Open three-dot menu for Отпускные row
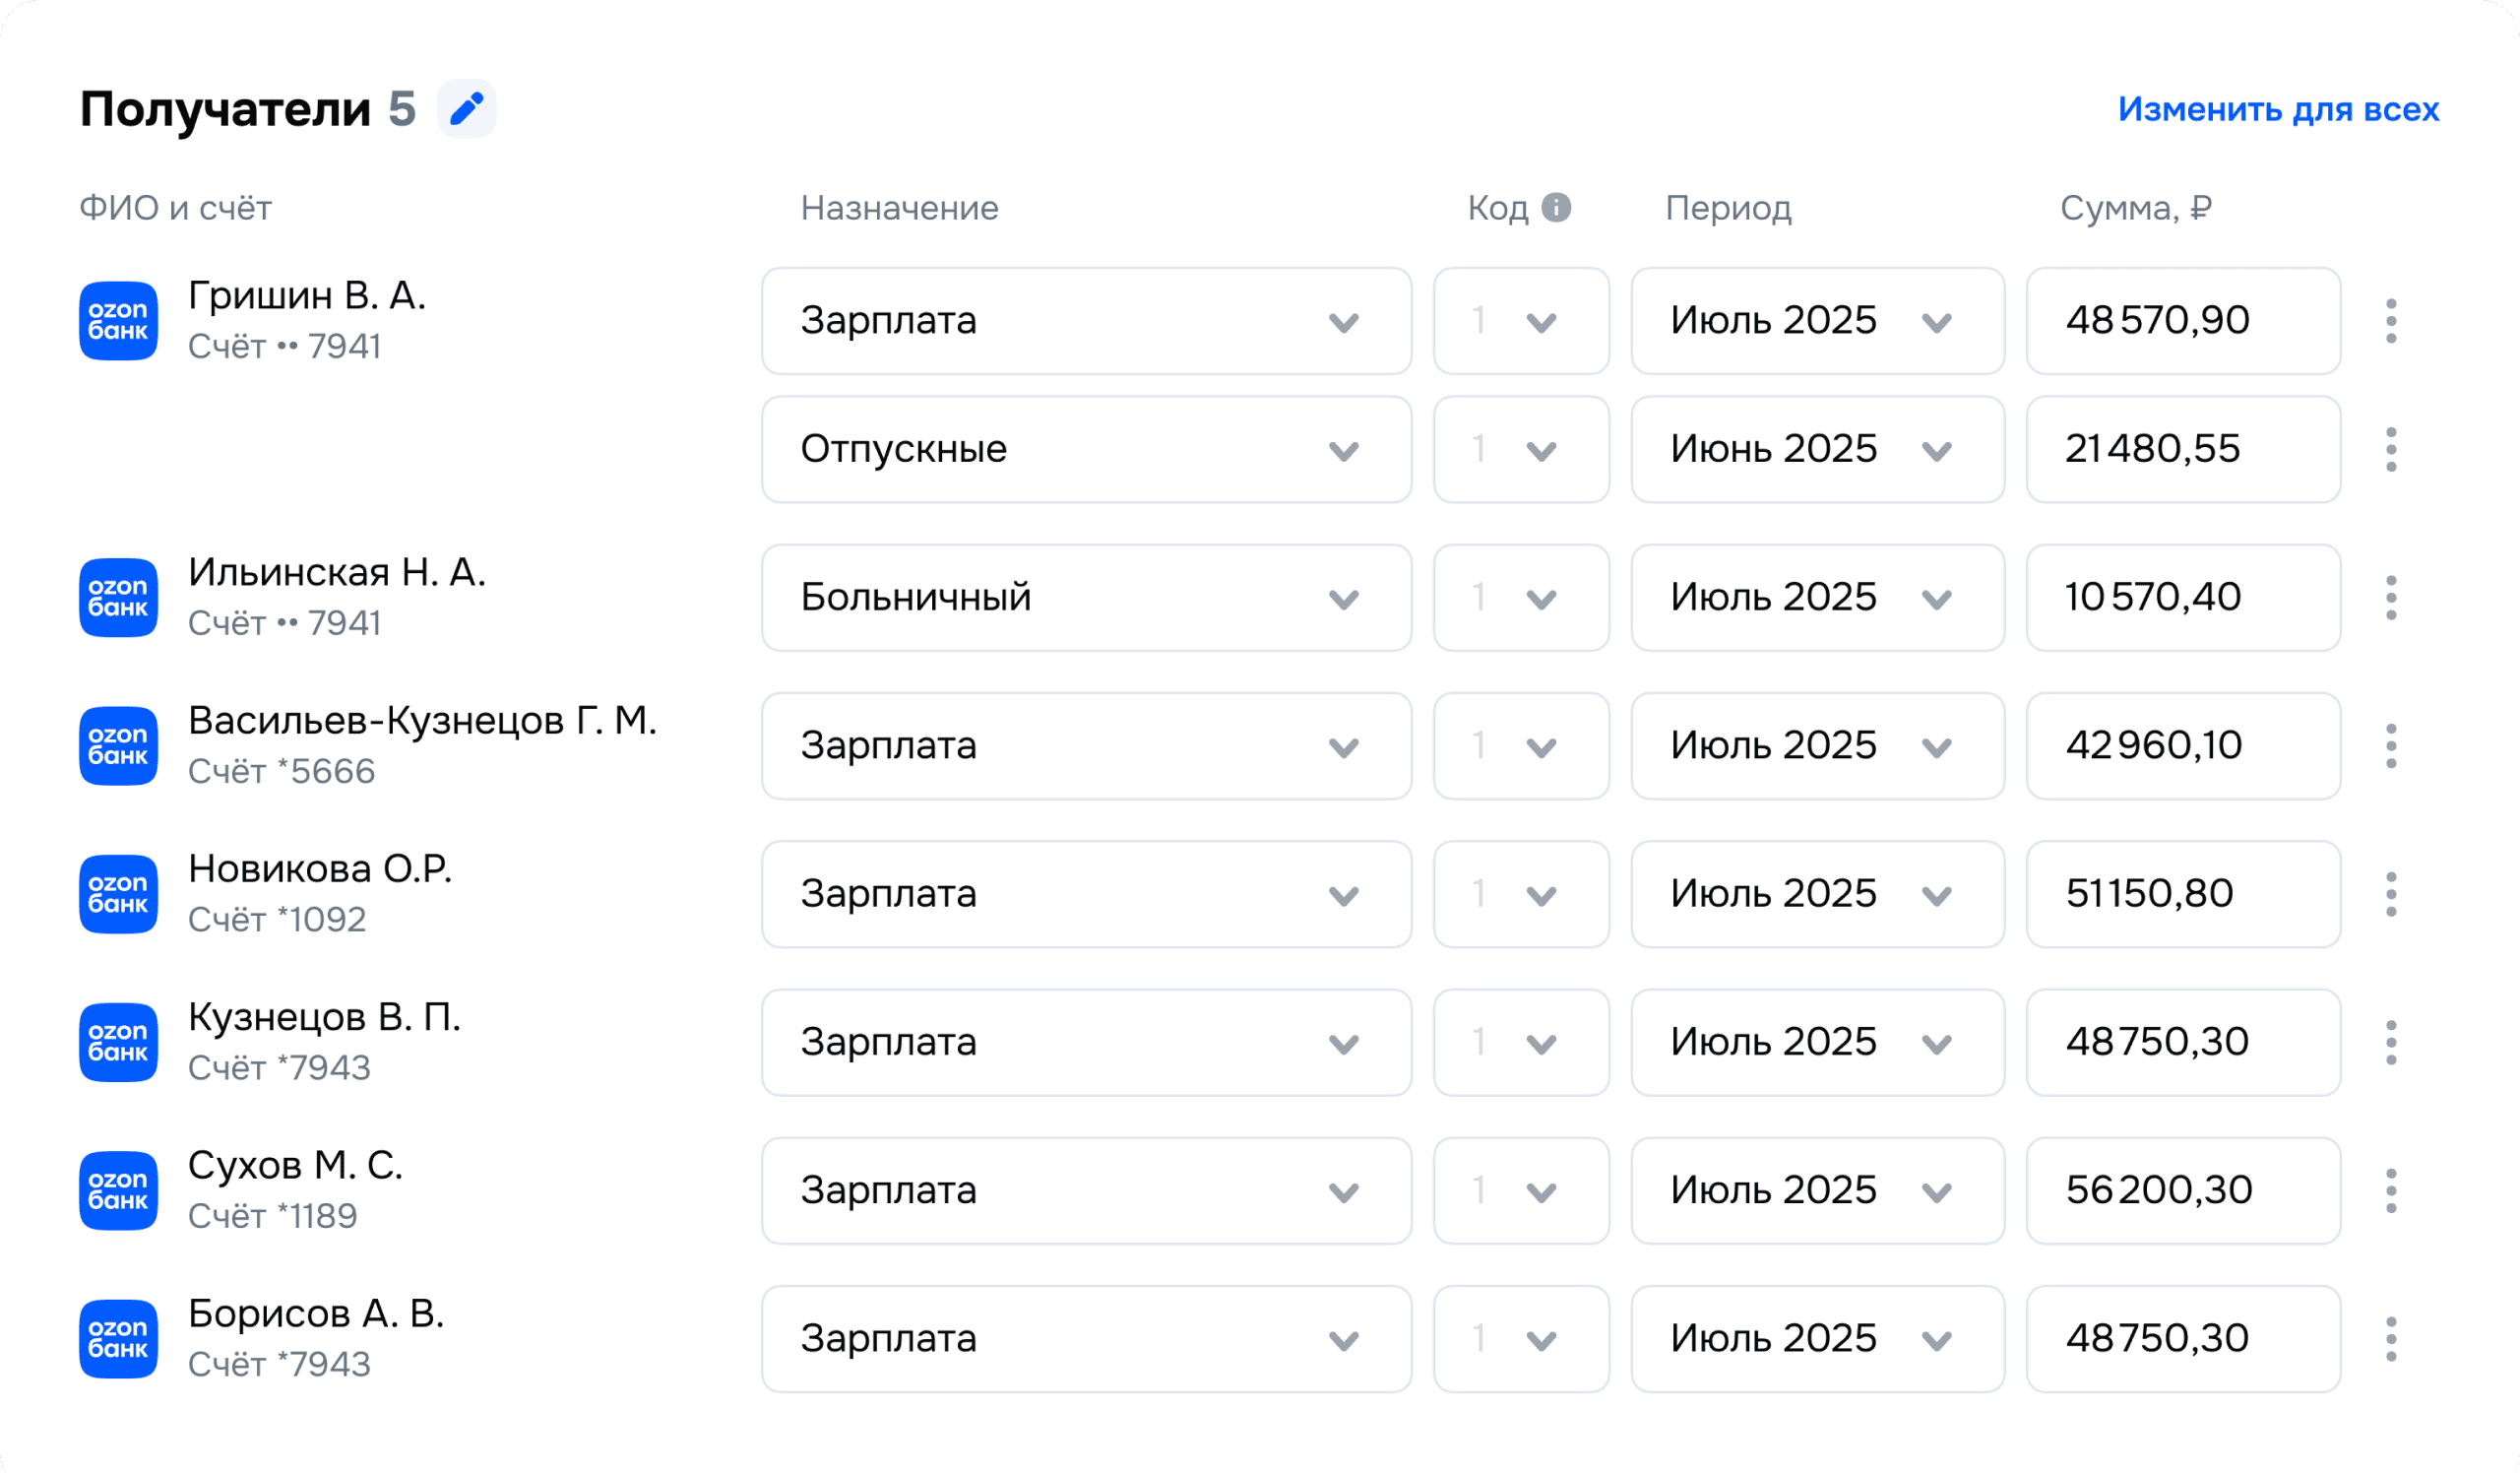Screen dimensions: 2520x1473 (2390, 450)
